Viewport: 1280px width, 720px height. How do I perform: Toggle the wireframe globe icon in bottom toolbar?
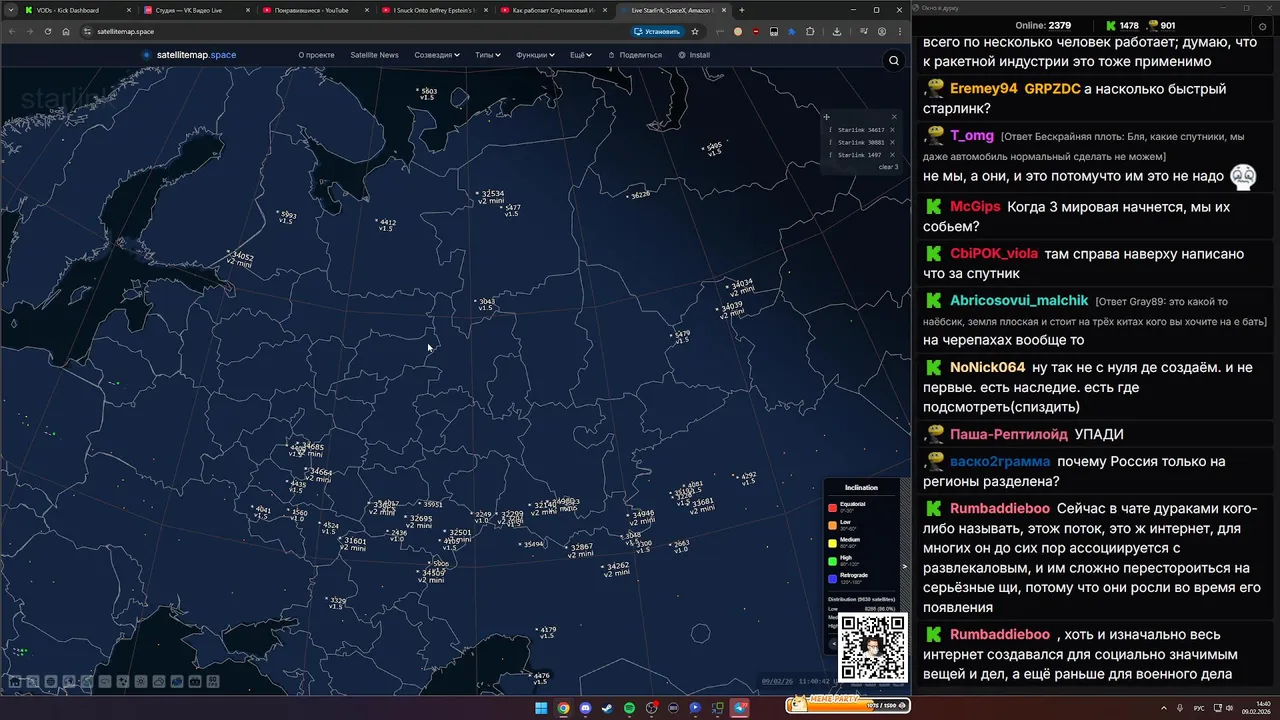pos(51,682)
